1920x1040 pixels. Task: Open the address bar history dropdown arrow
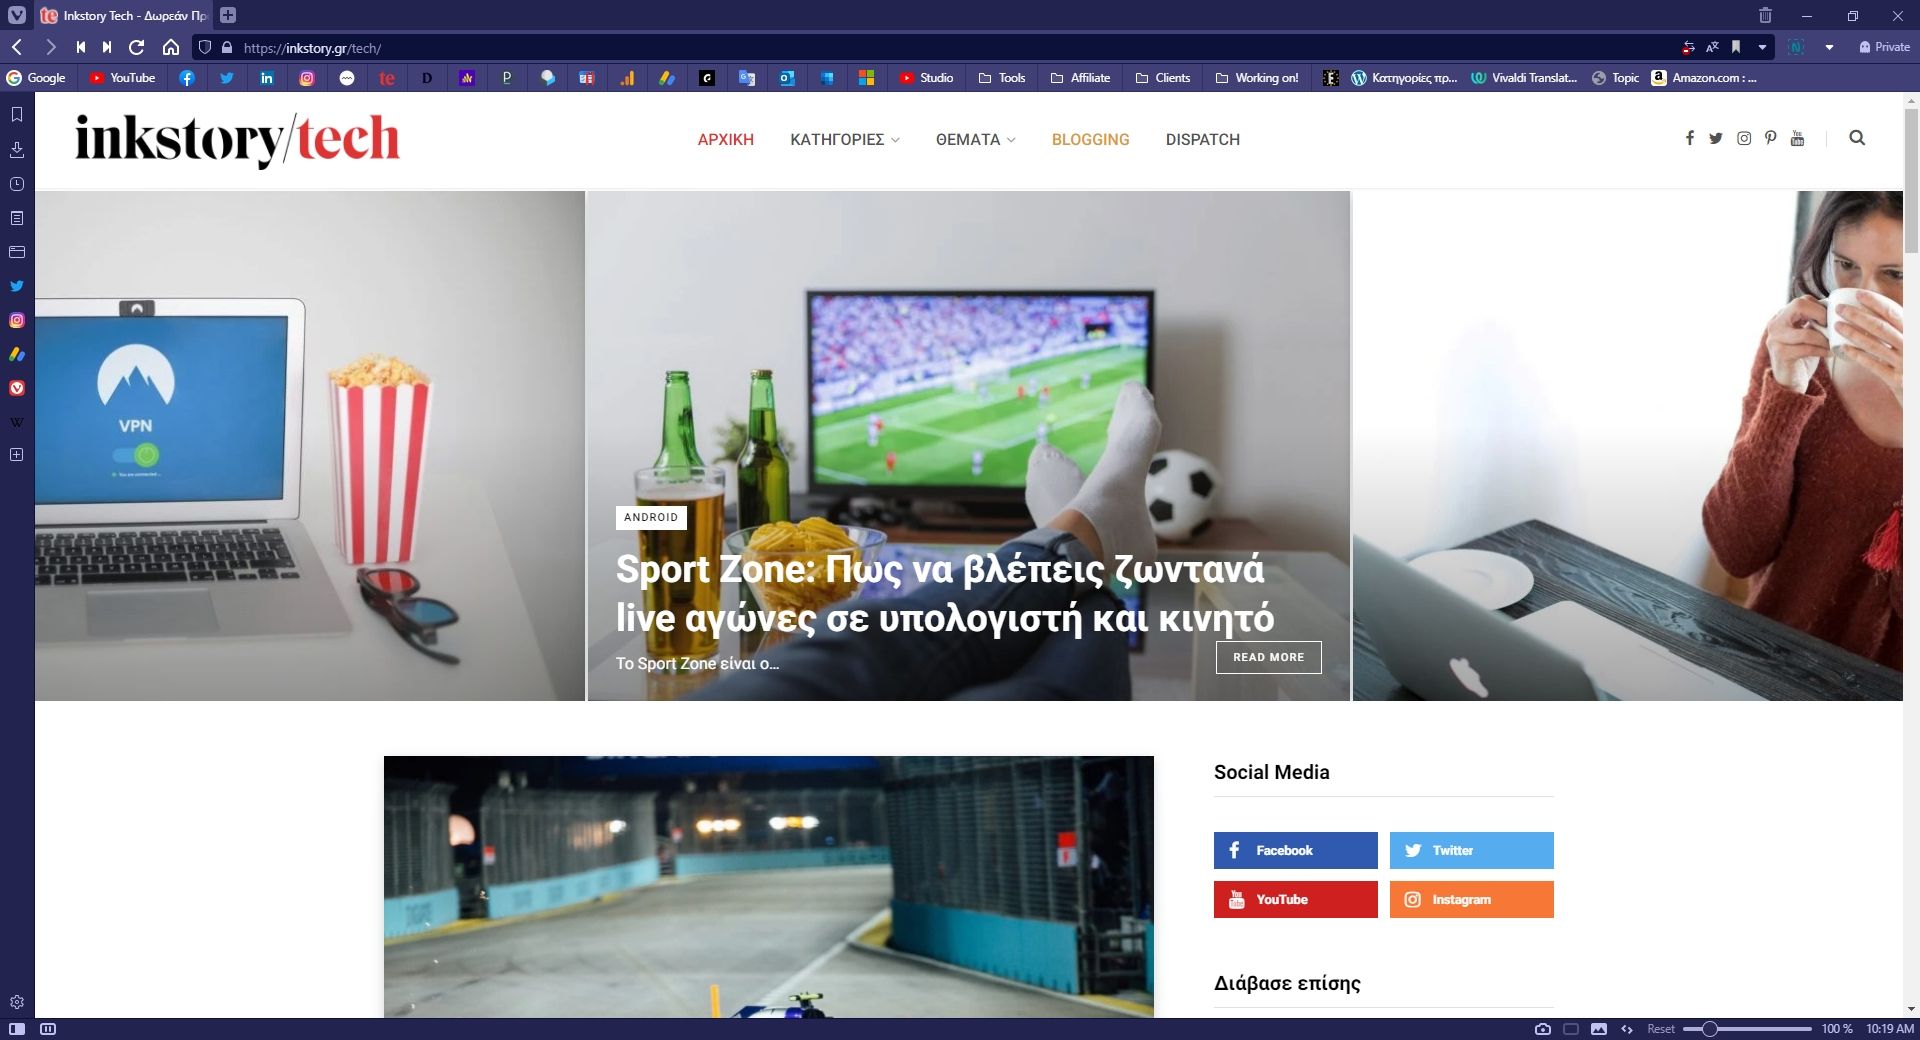click(x=1762, y=47)
